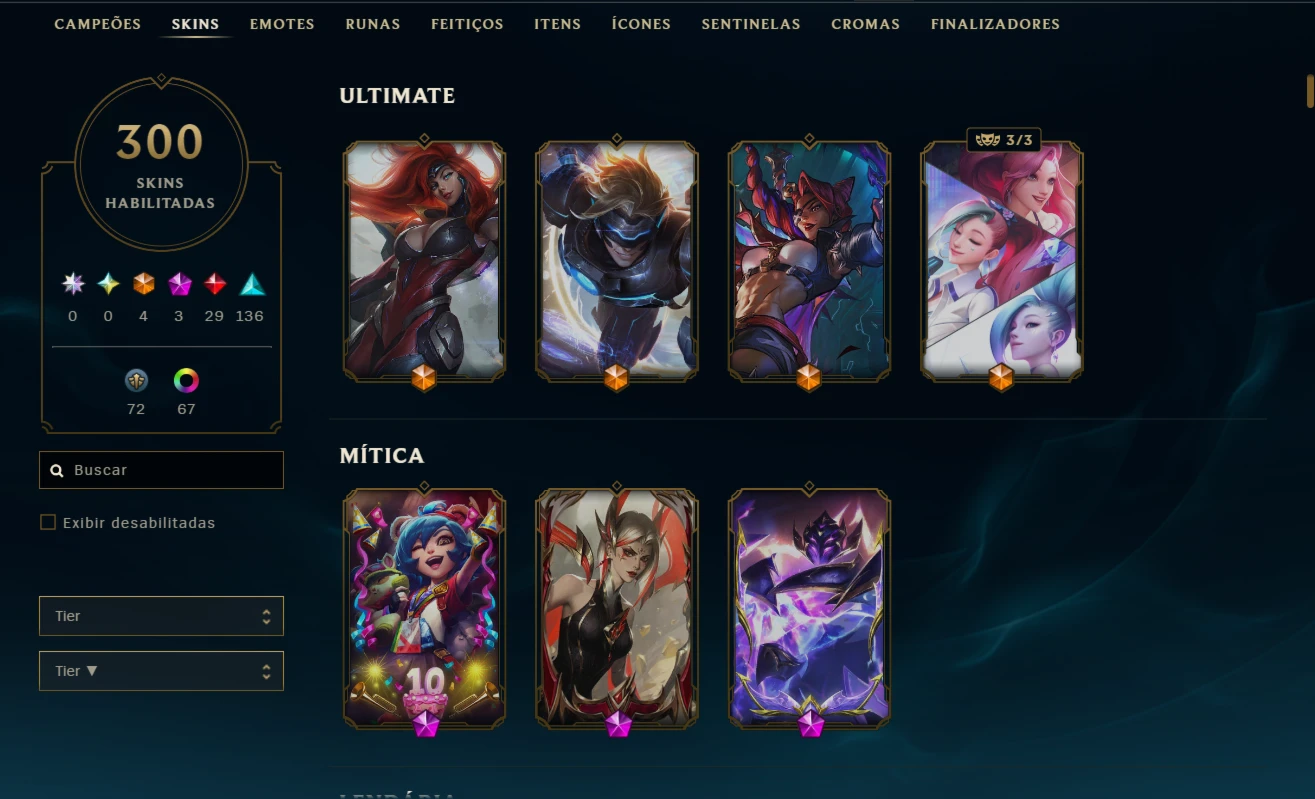The image size is (1315, 799).
Task: Click the teal Epic triangle icon showing 136
Action: pos(252,284)
